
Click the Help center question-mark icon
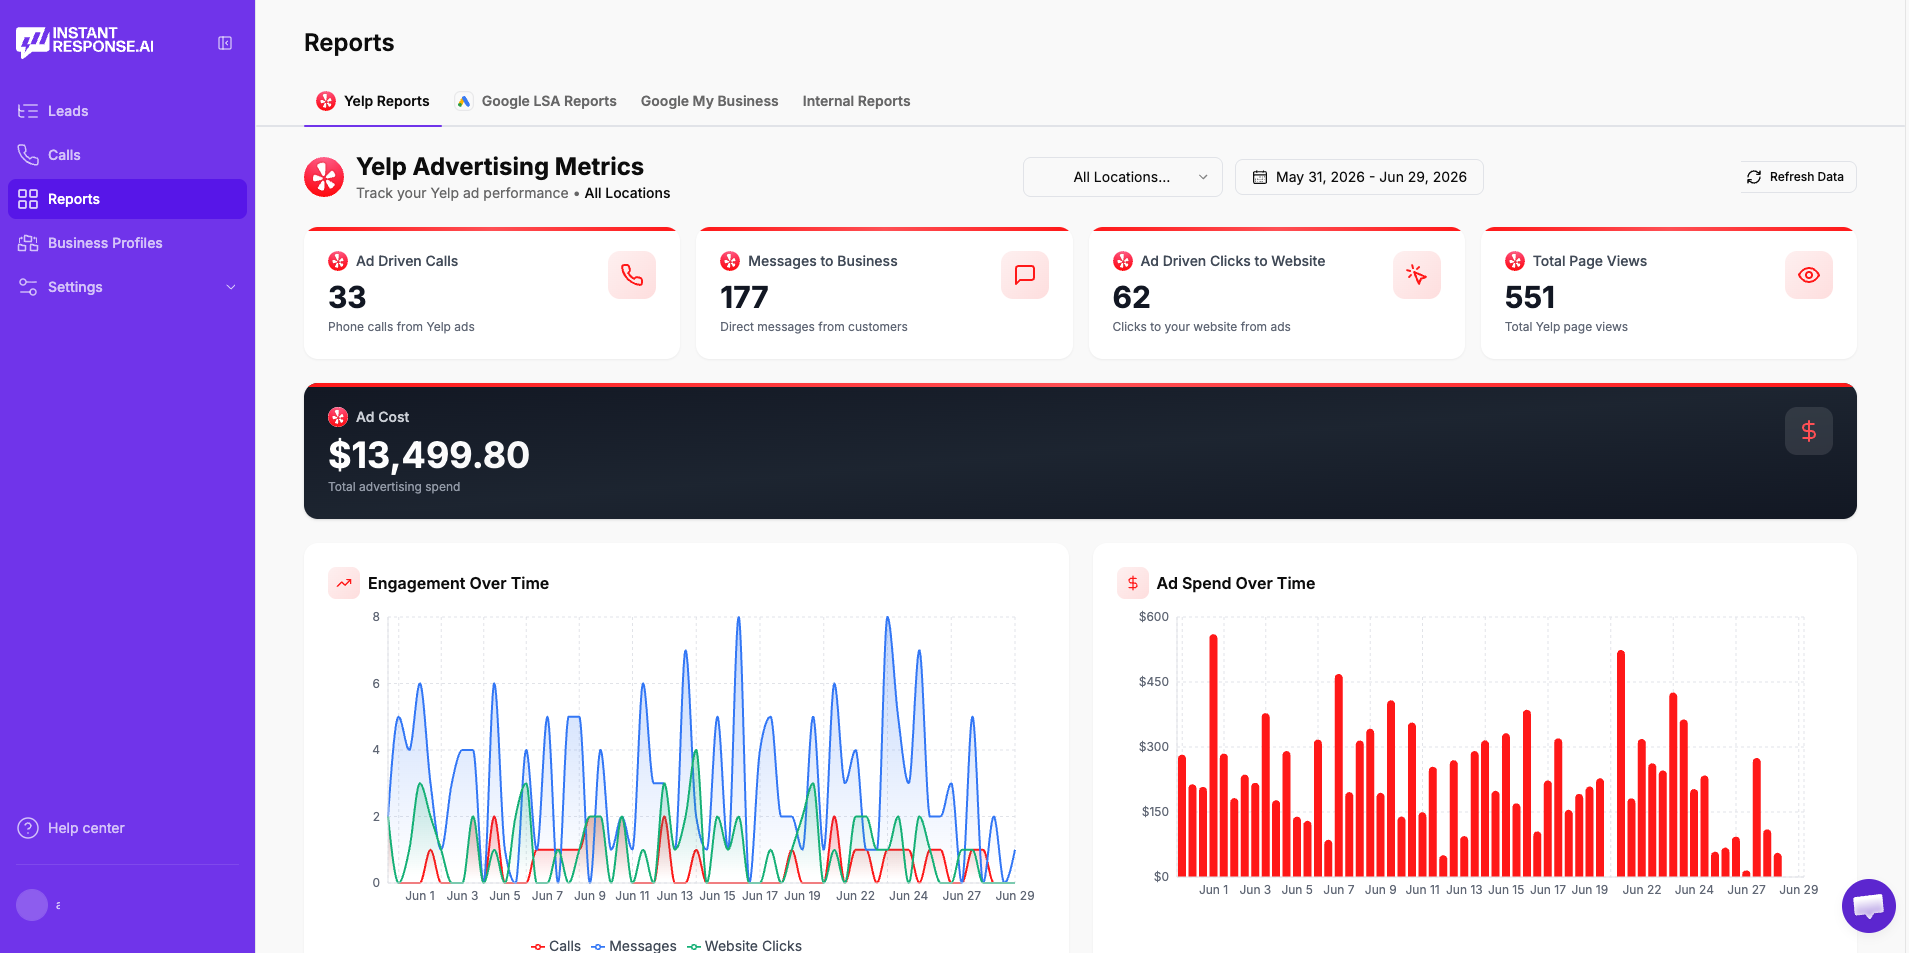click(x=28, y=828)
